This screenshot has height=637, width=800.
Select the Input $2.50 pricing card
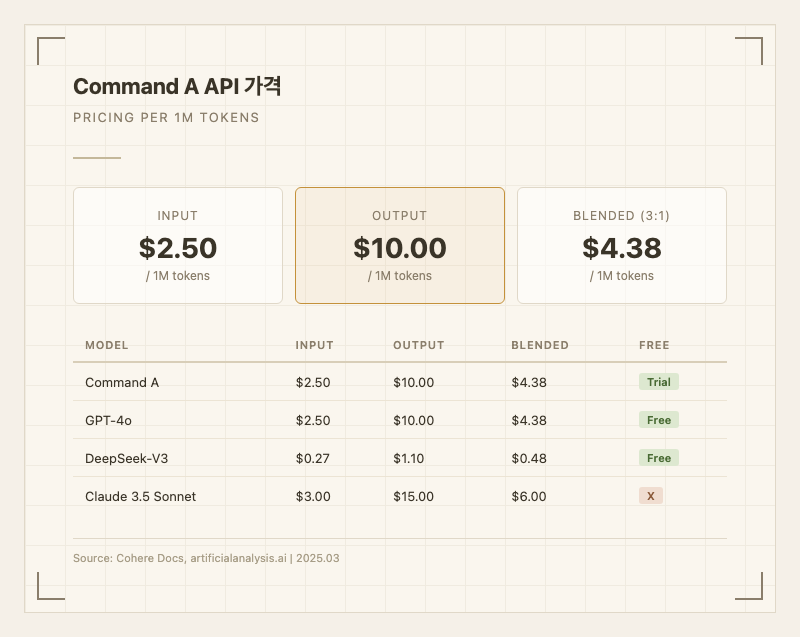pos(178,245)
